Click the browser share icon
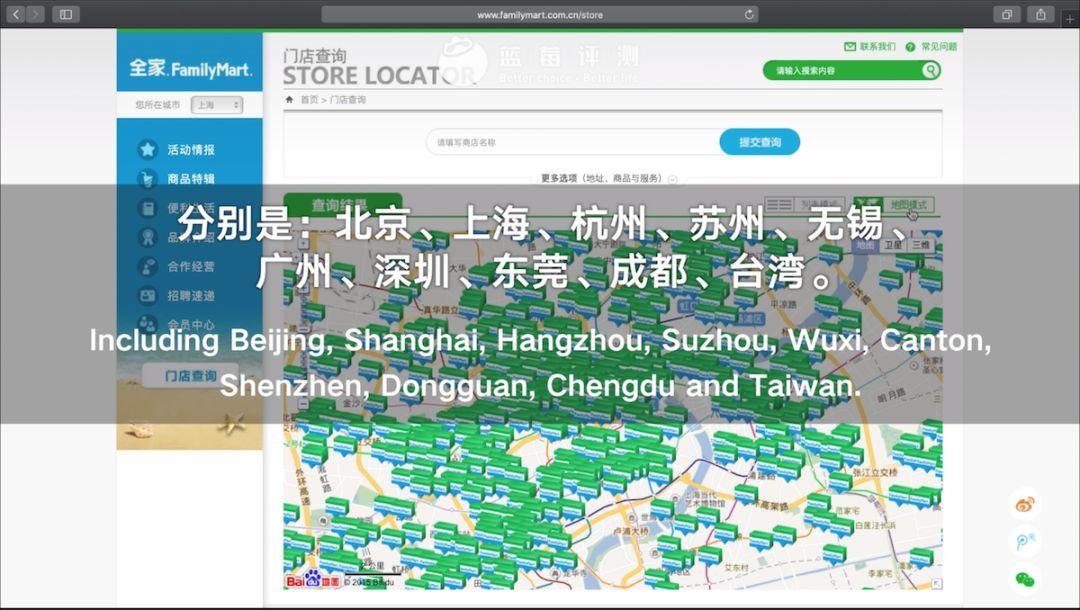The height and width of the screenshot is (610, 1080). 1041,14
